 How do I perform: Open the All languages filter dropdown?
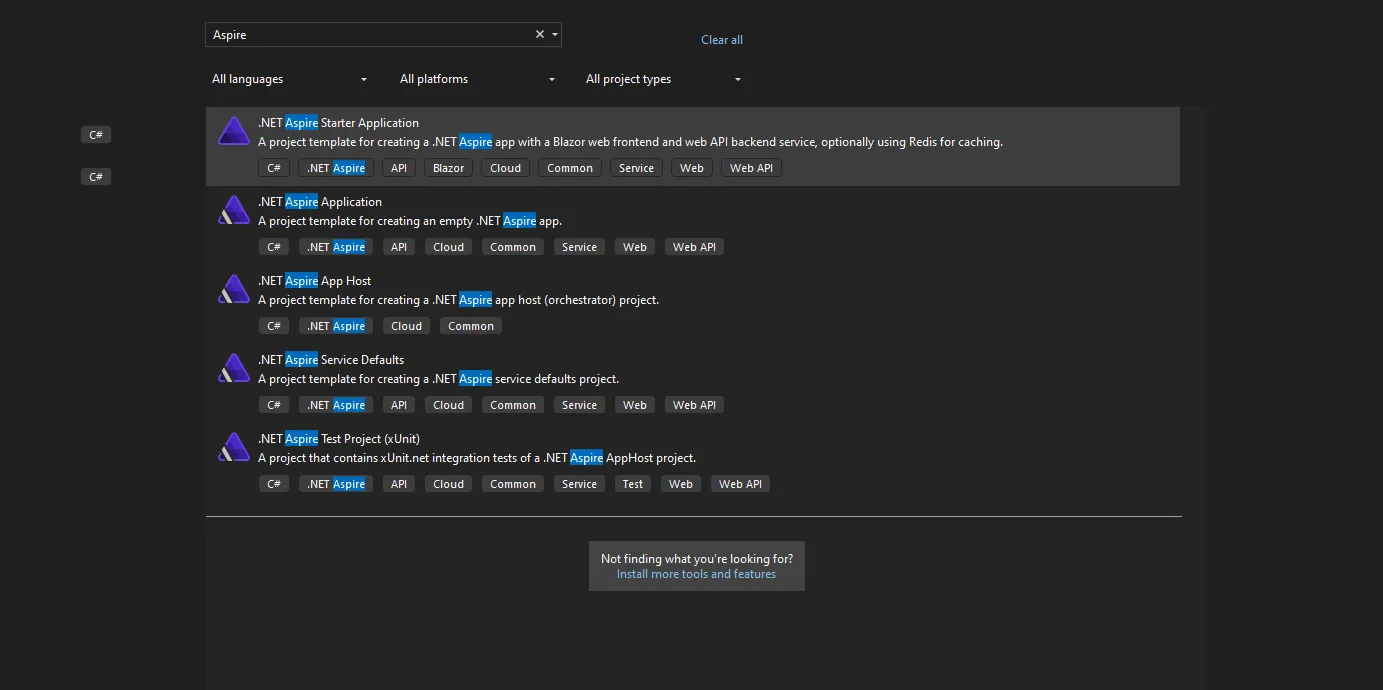tap(289, 79)
